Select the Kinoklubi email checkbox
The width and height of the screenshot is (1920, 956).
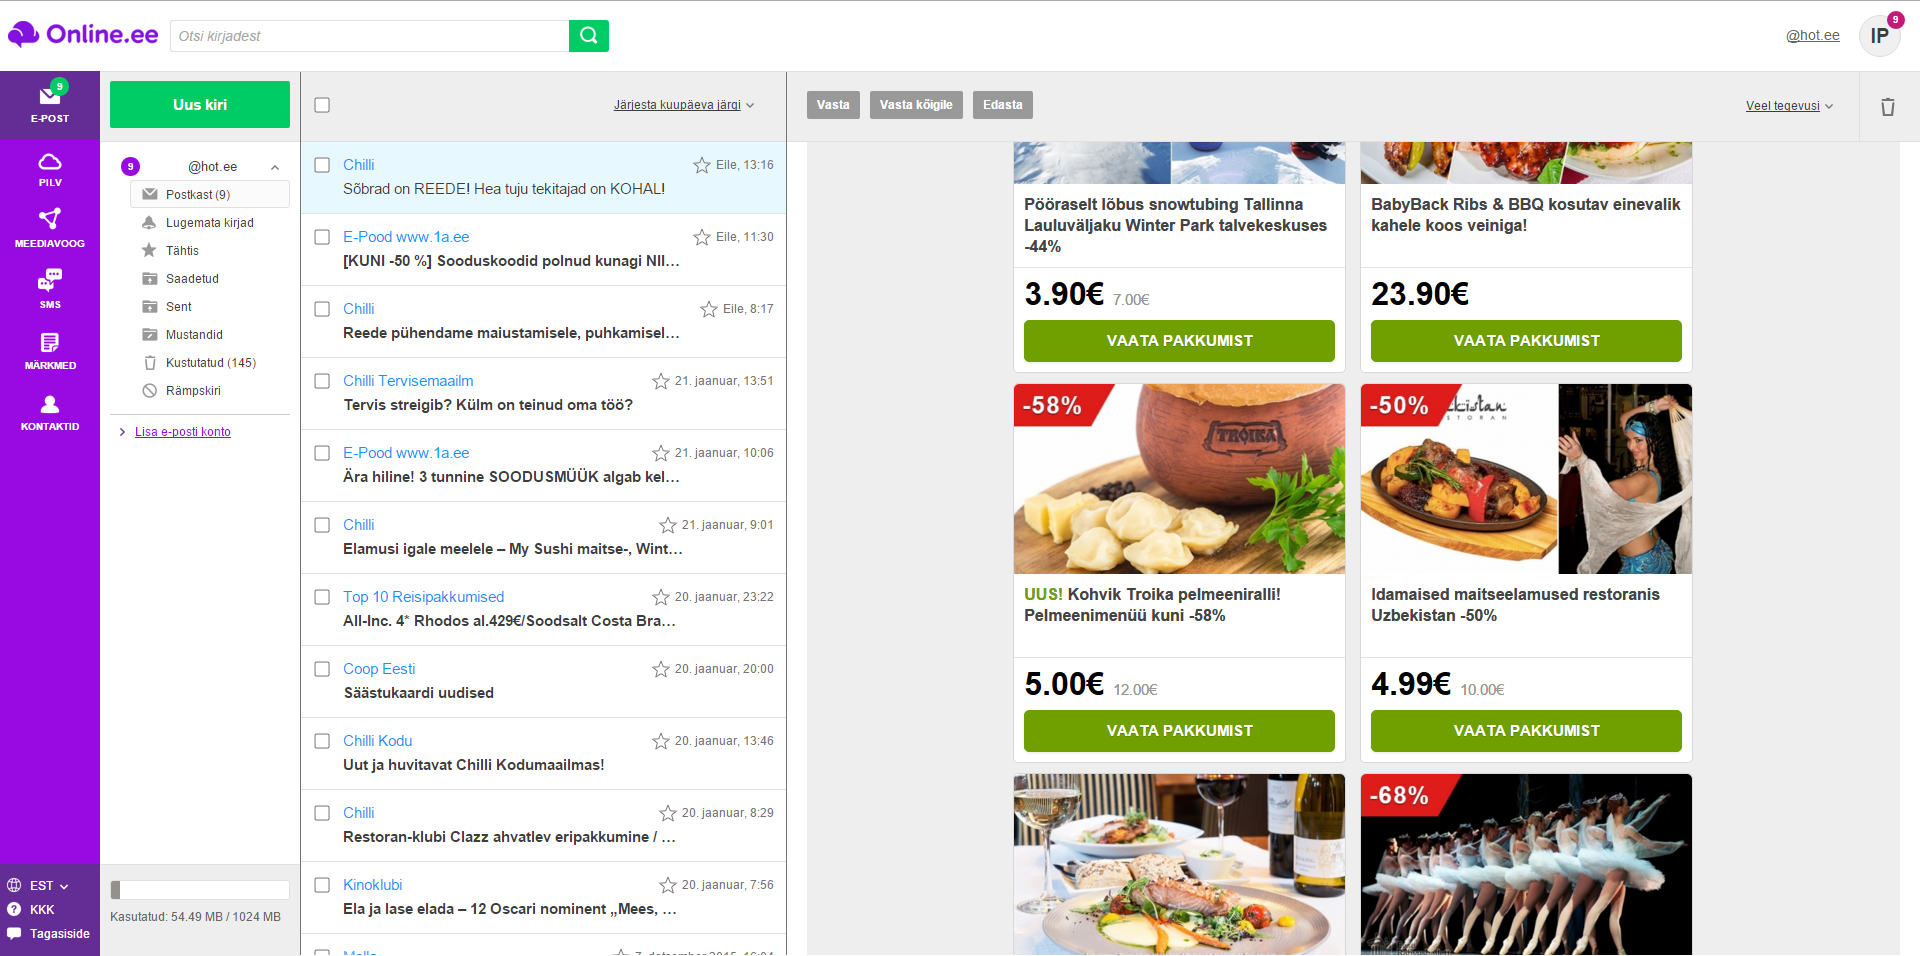point(322,885)
